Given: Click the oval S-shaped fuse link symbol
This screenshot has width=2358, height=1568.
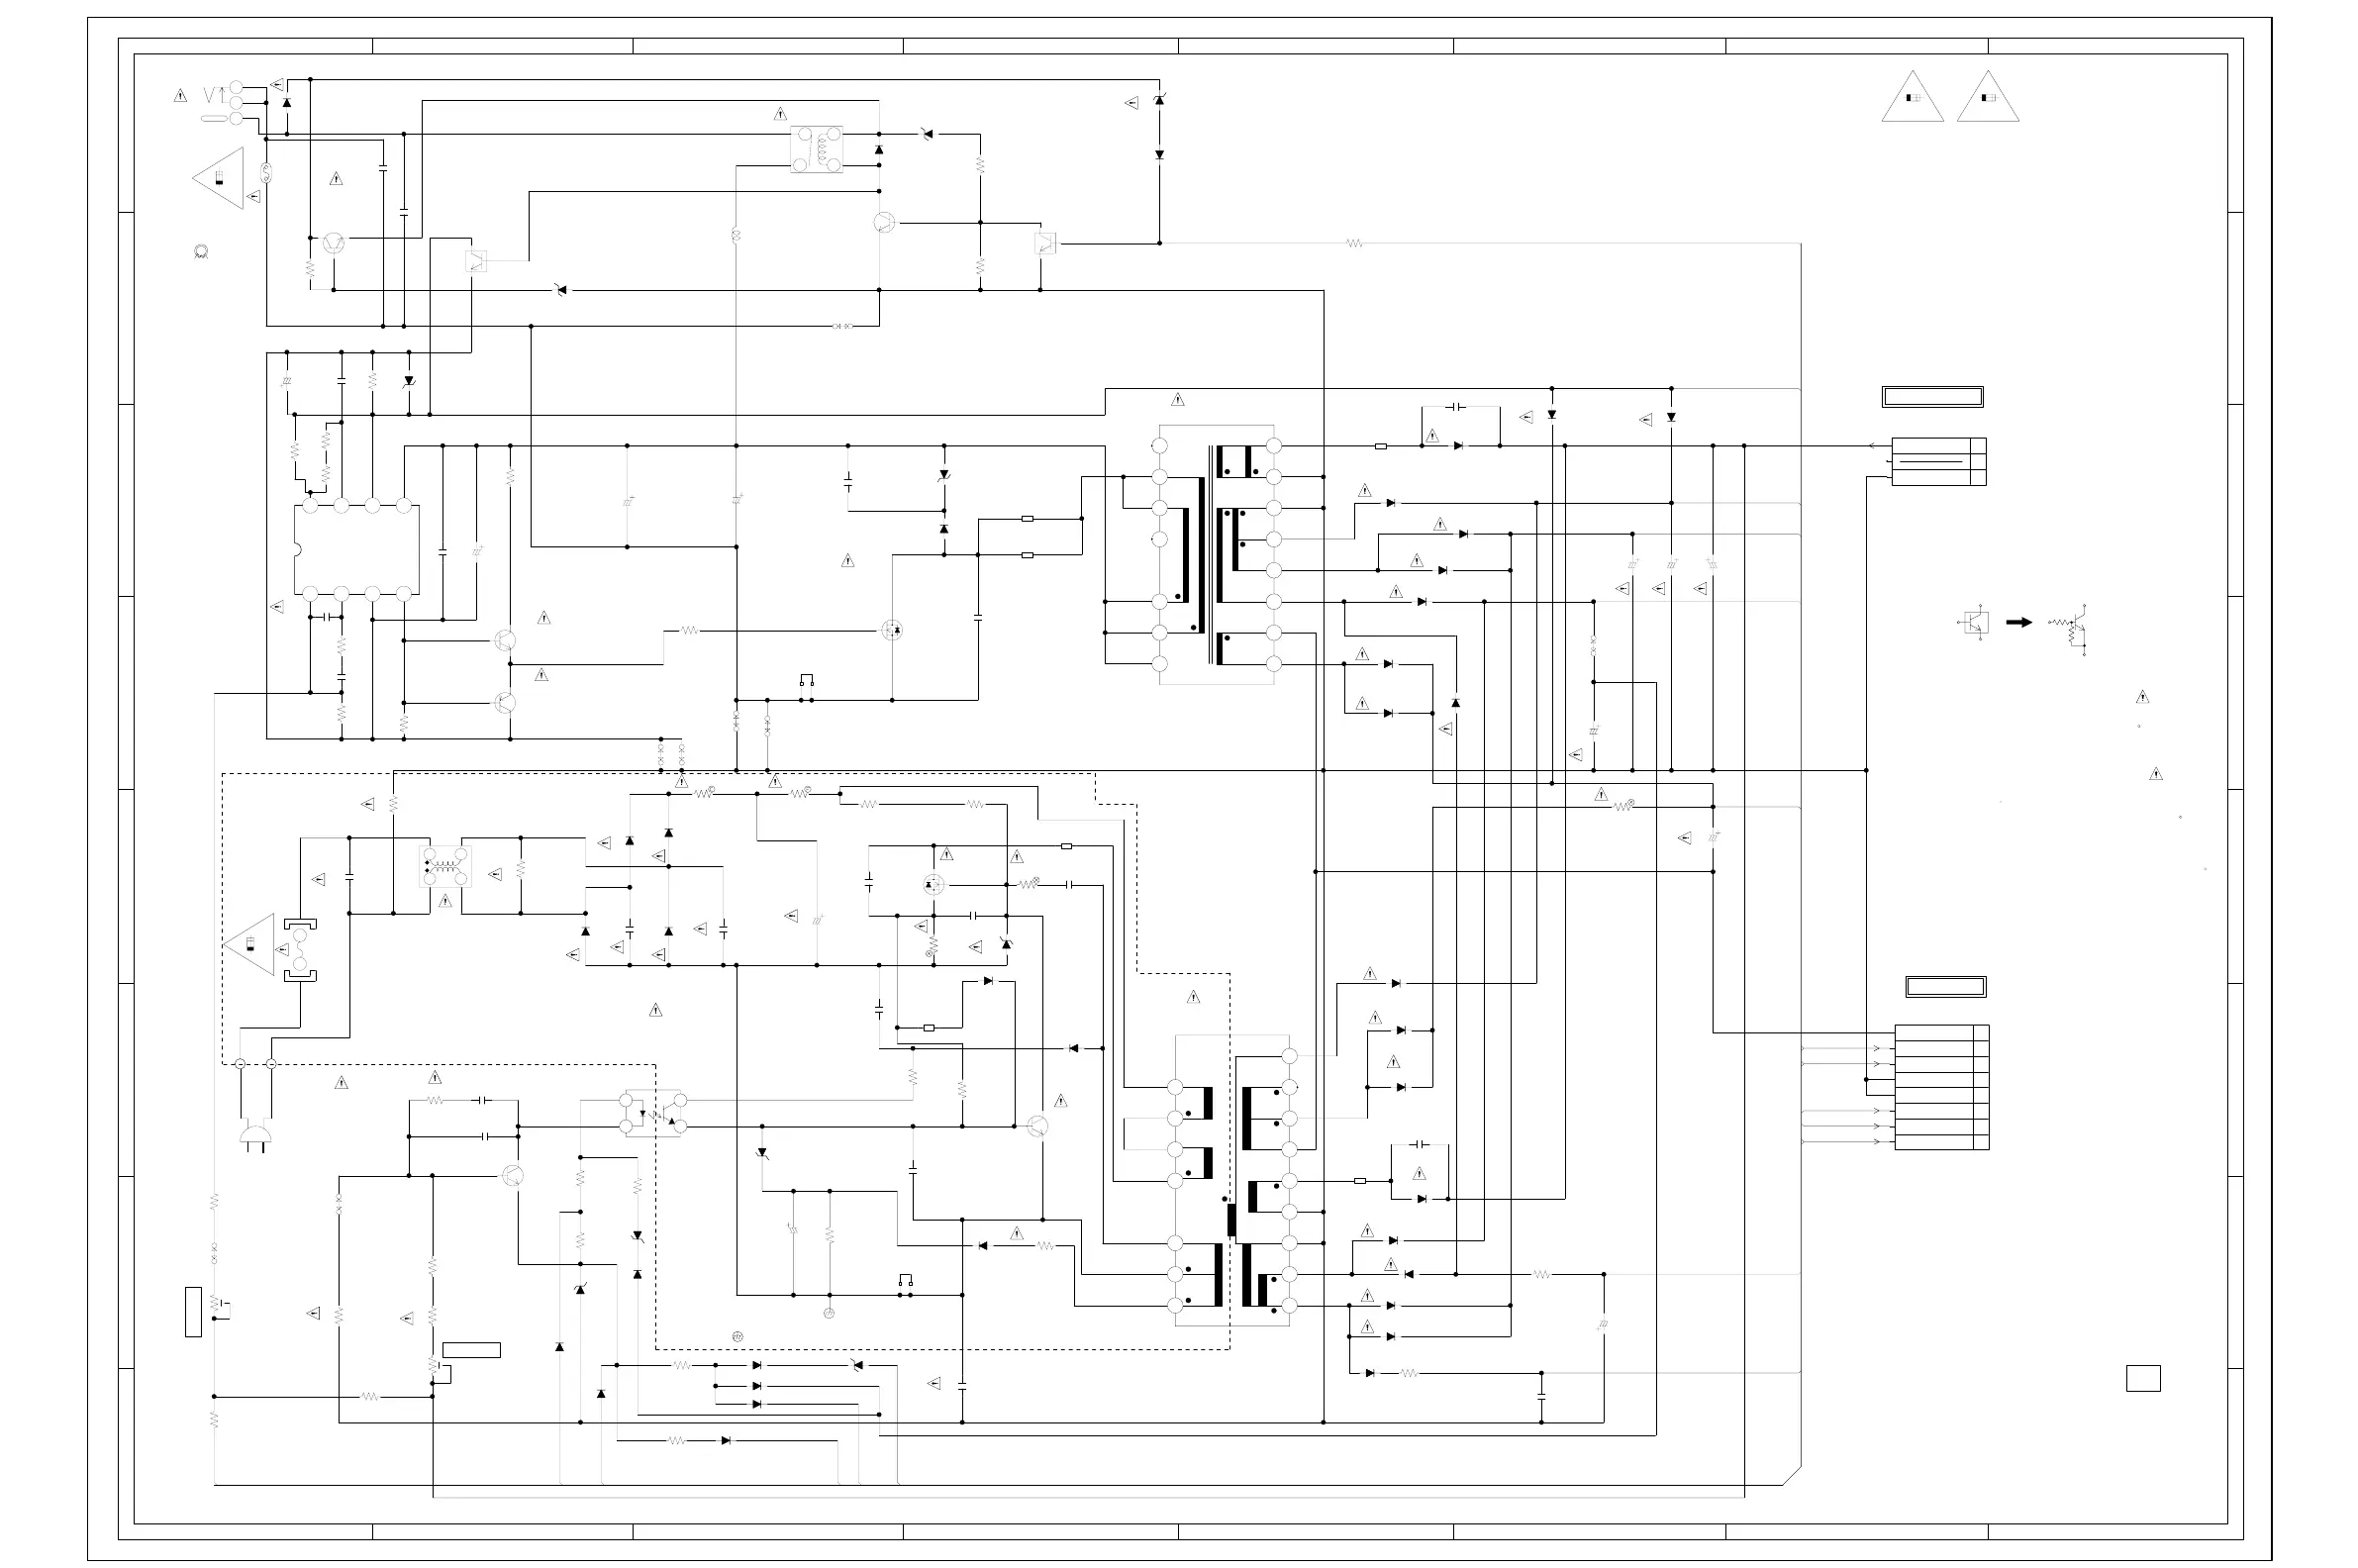Looking at the screenshot, I should pyautogui.click(x=267, y=173).
